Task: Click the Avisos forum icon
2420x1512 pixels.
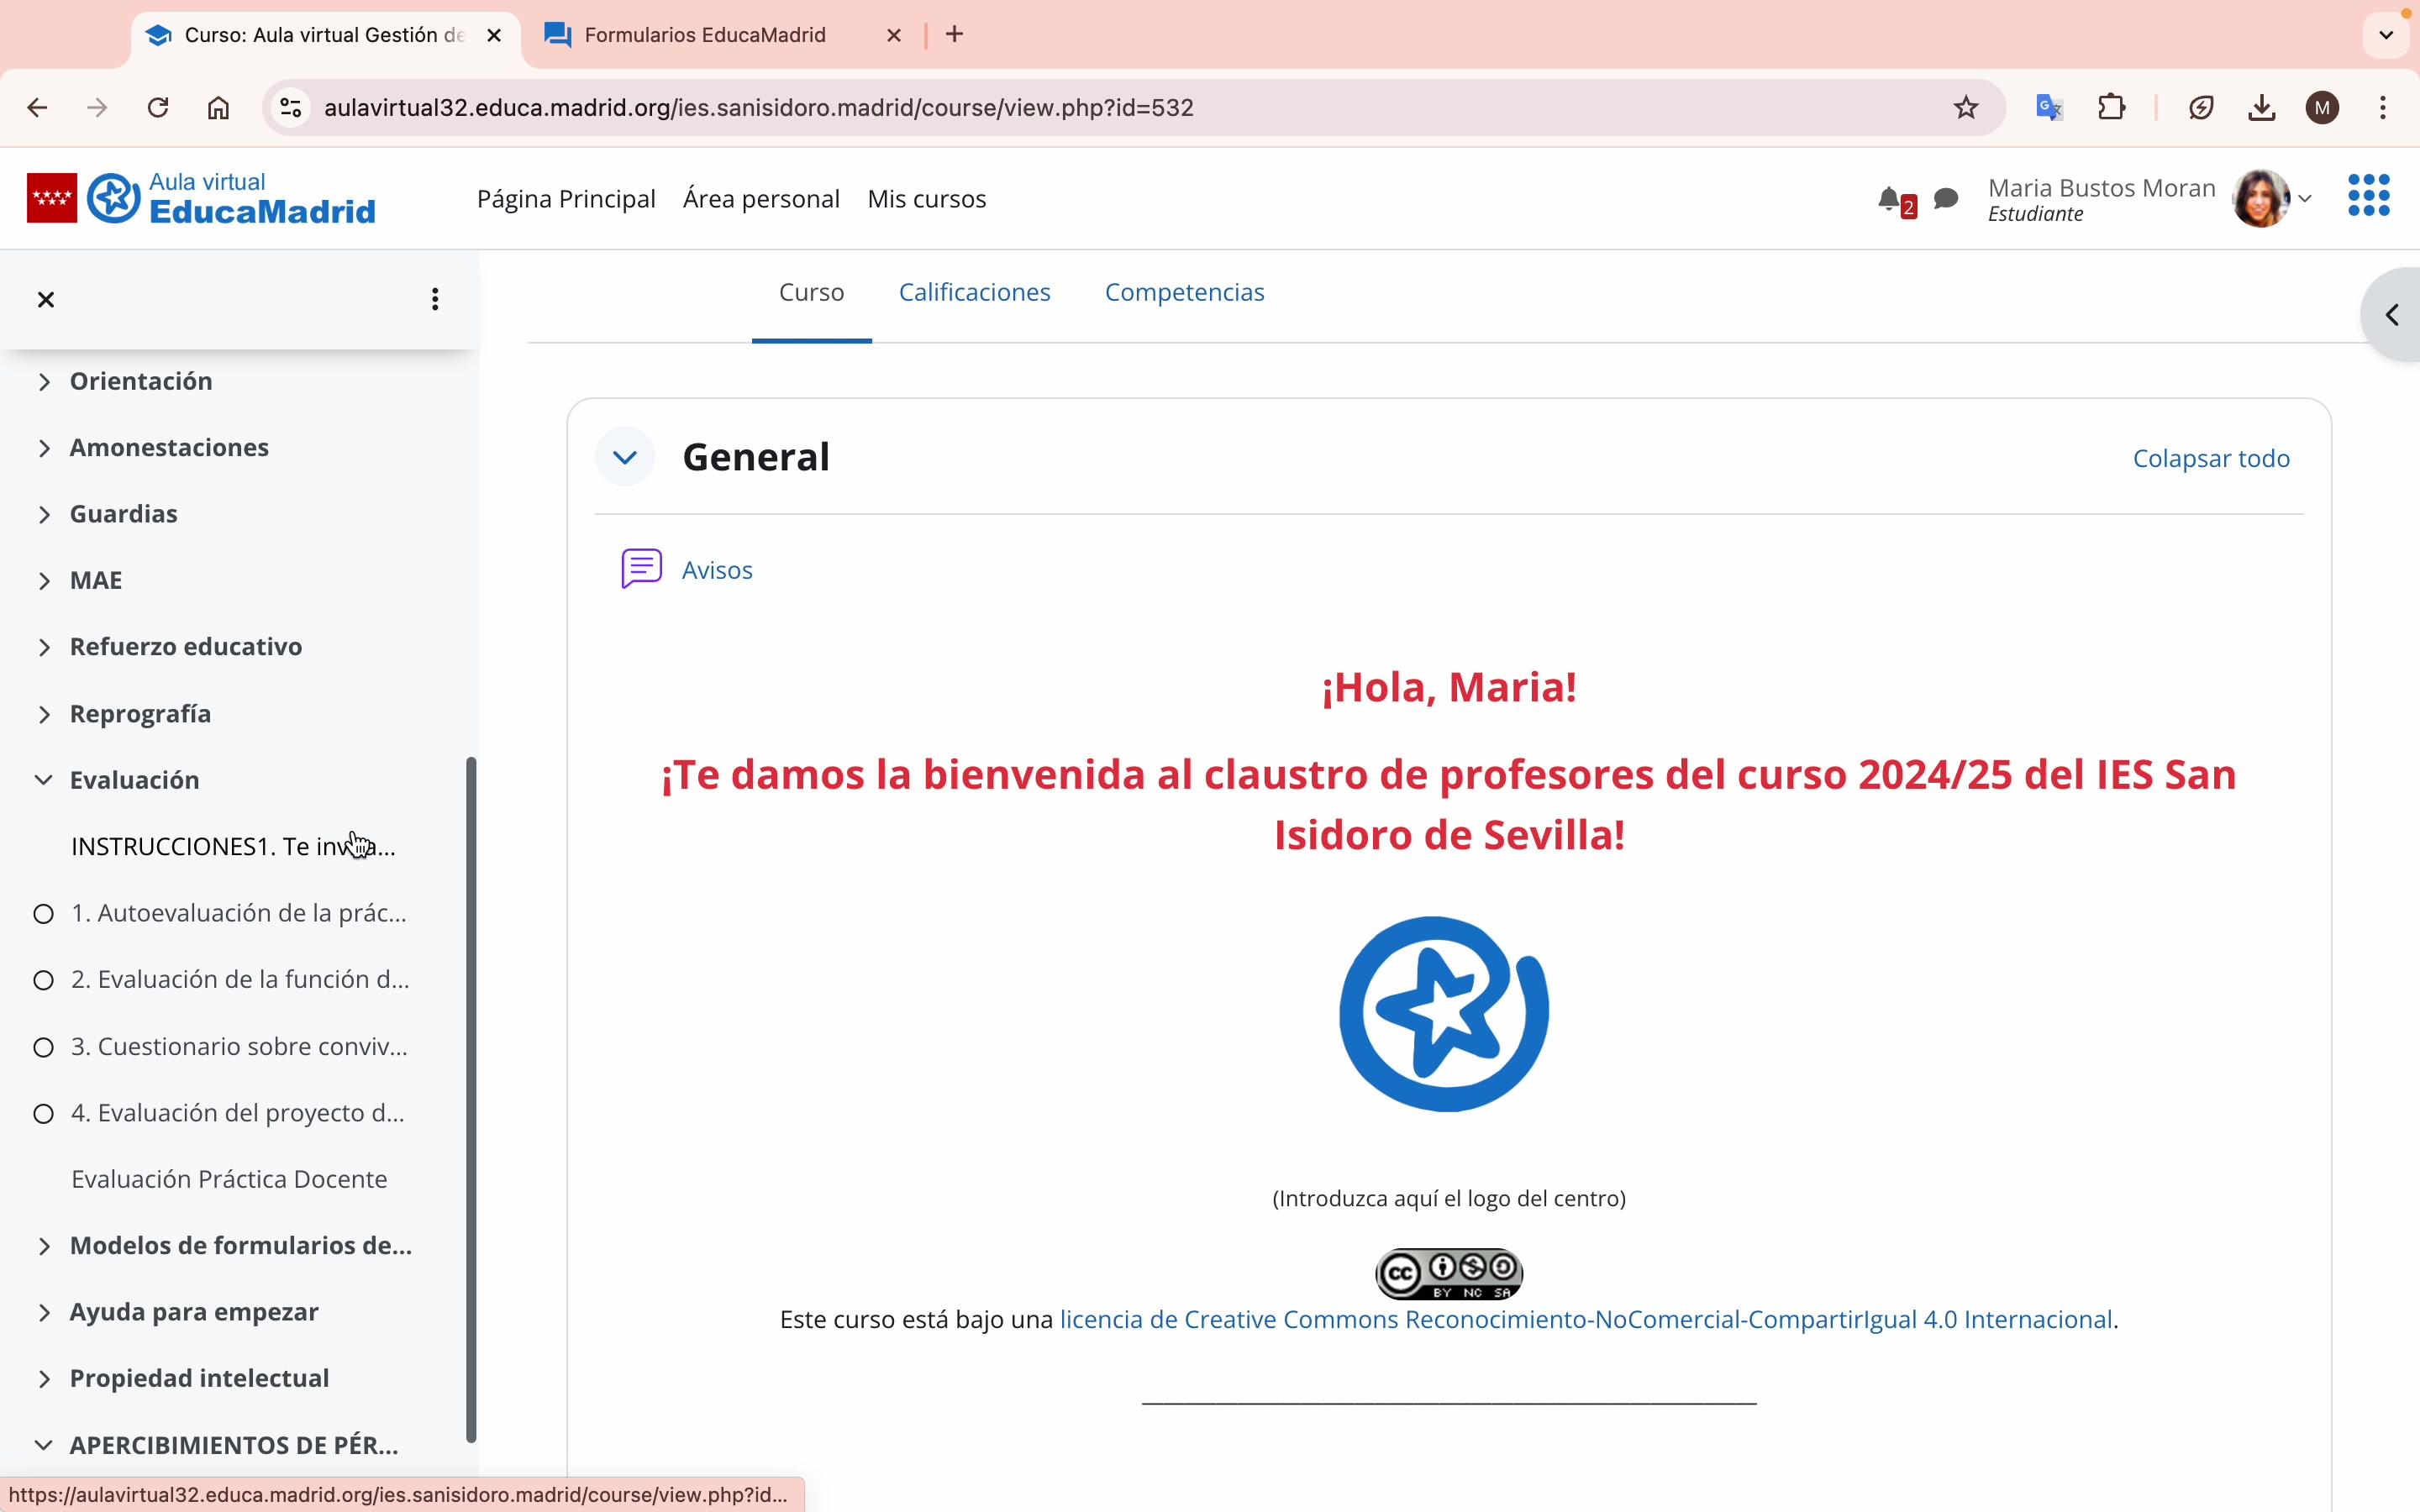Action: 641,569
